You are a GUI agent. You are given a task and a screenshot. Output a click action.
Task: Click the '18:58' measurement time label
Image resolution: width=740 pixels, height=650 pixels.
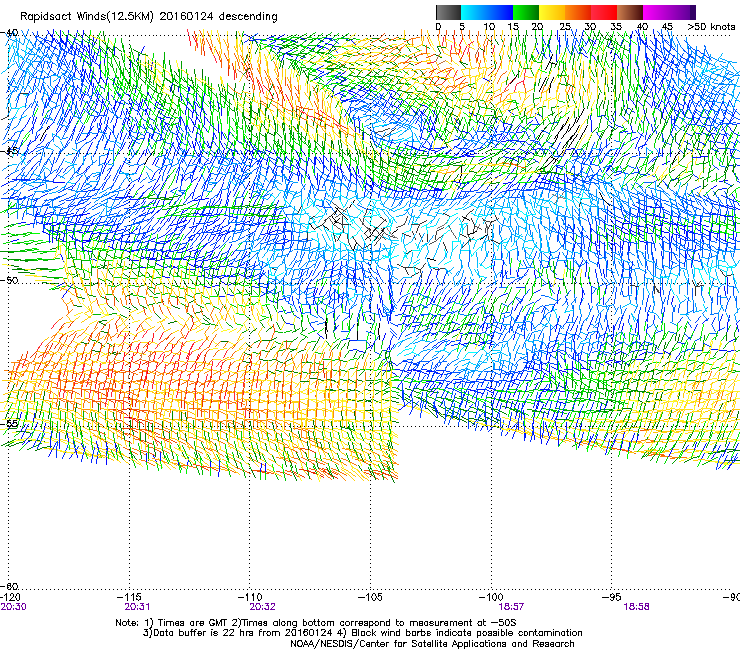pyautogui.click(x=636, y=607)
